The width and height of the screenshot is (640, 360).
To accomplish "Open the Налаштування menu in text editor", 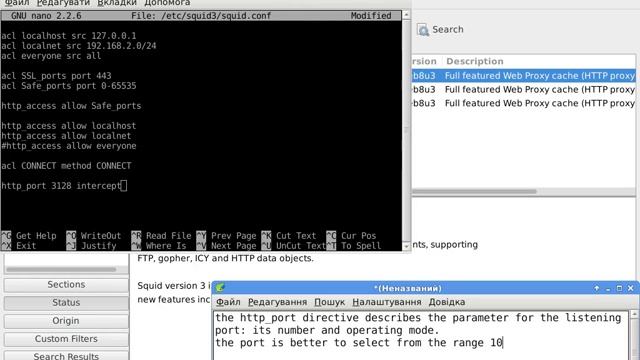I will coord(387,302).
